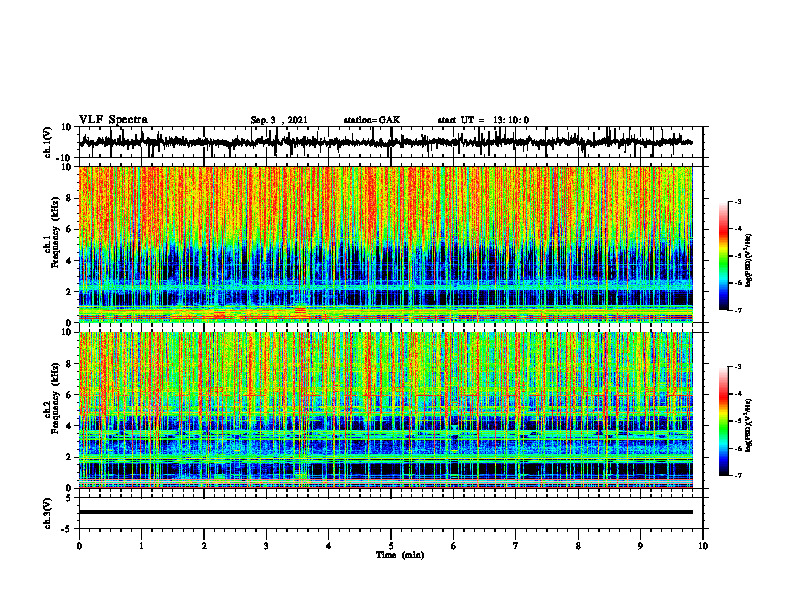
Task: Click the time axis '0' tick label
Action: pyautogui.click(x=79, y=546)
